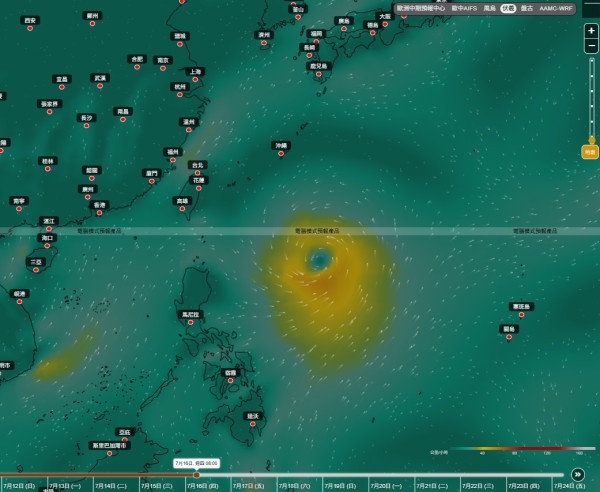The image size is (600, 492).
Task: Select the 風烏 model tab
Action: 489,8
